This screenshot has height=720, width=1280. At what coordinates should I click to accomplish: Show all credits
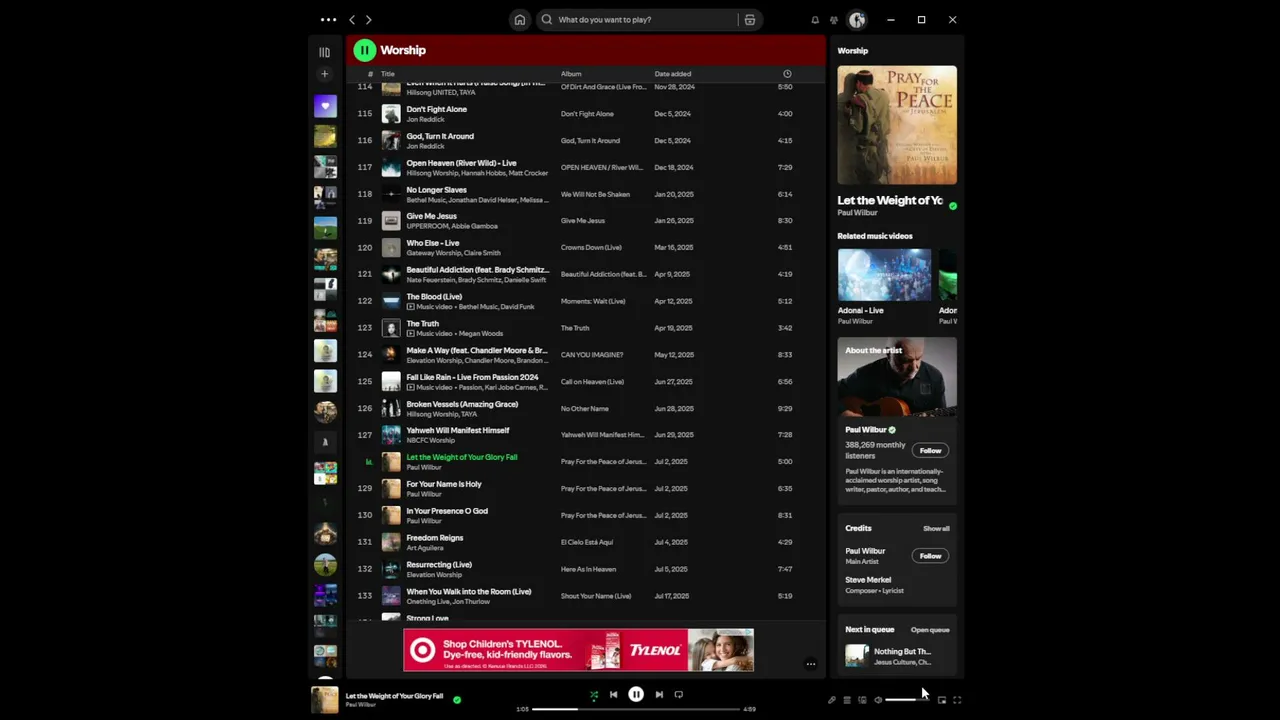tap(936, 529)
